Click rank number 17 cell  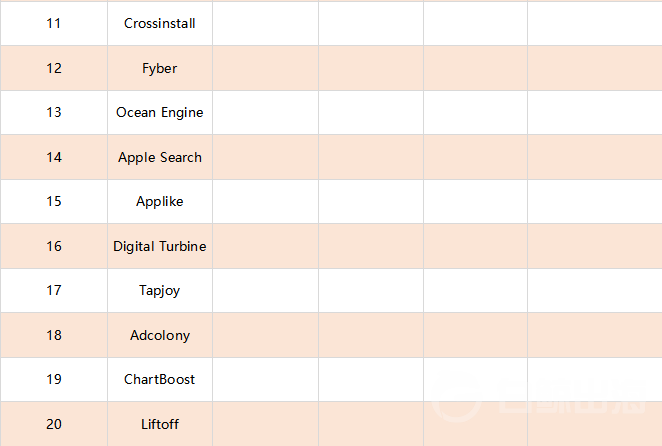click(54, 290)
